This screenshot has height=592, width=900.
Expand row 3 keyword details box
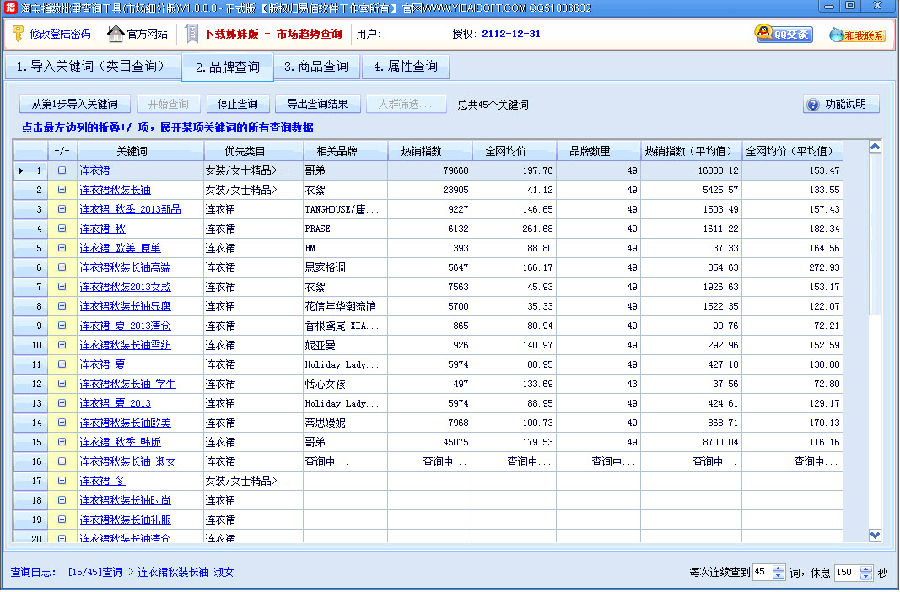(x=62, y=209)
